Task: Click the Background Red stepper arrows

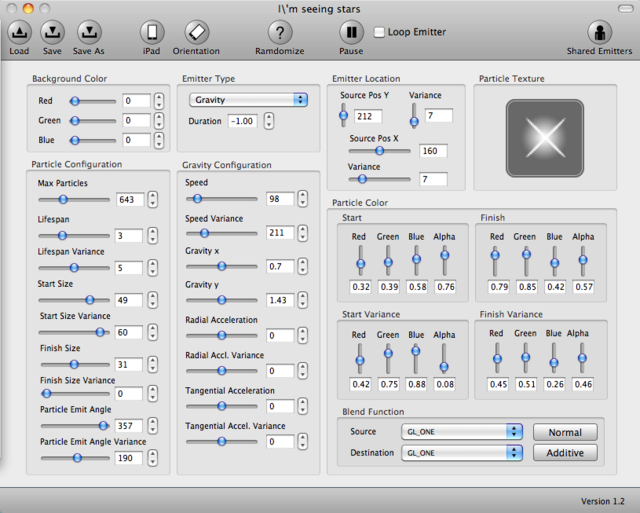Action: pyautogui.click(x=159, y=101)
